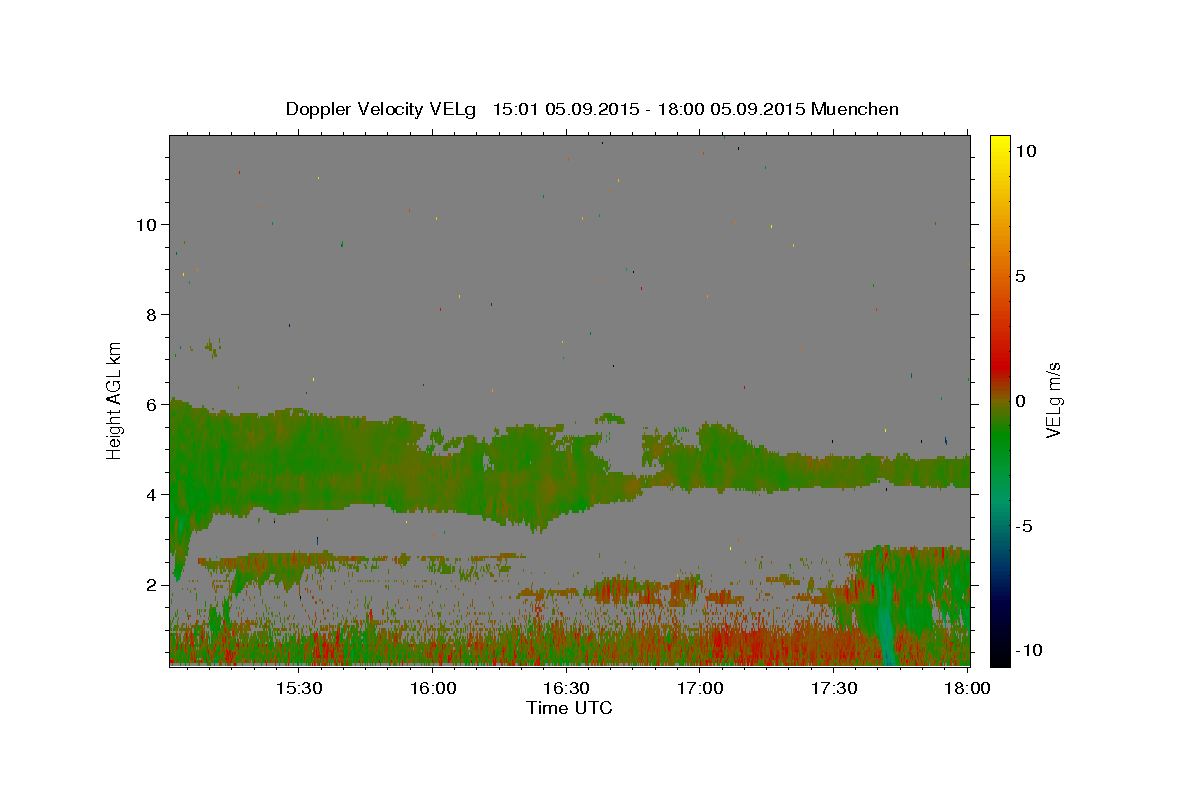Click the 15:30 time tick label
Screen dimensions: 1200x800
click(298, 688)
